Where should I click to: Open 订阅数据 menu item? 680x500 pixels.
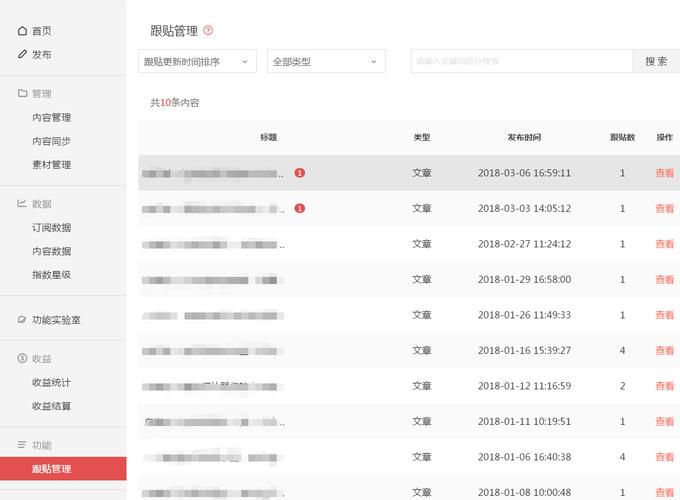point(52,228)
